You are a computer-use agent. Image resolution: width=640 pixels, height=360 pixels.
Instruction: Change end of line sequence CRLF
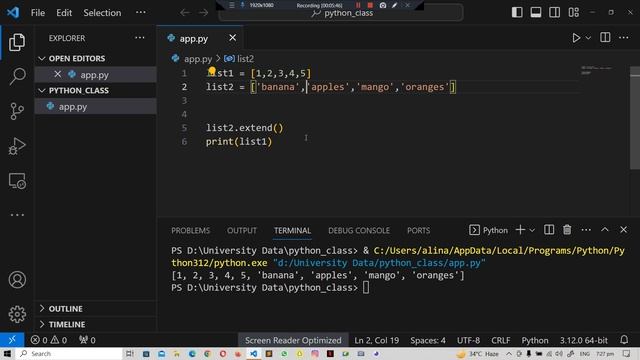(x=500, y=340)
